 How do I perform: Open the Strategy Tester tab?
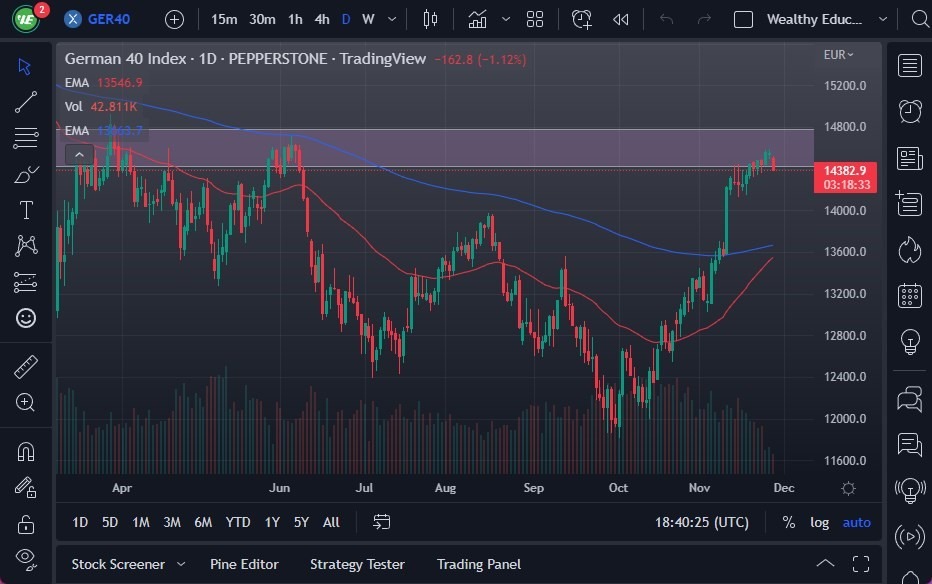pos(357,564)
